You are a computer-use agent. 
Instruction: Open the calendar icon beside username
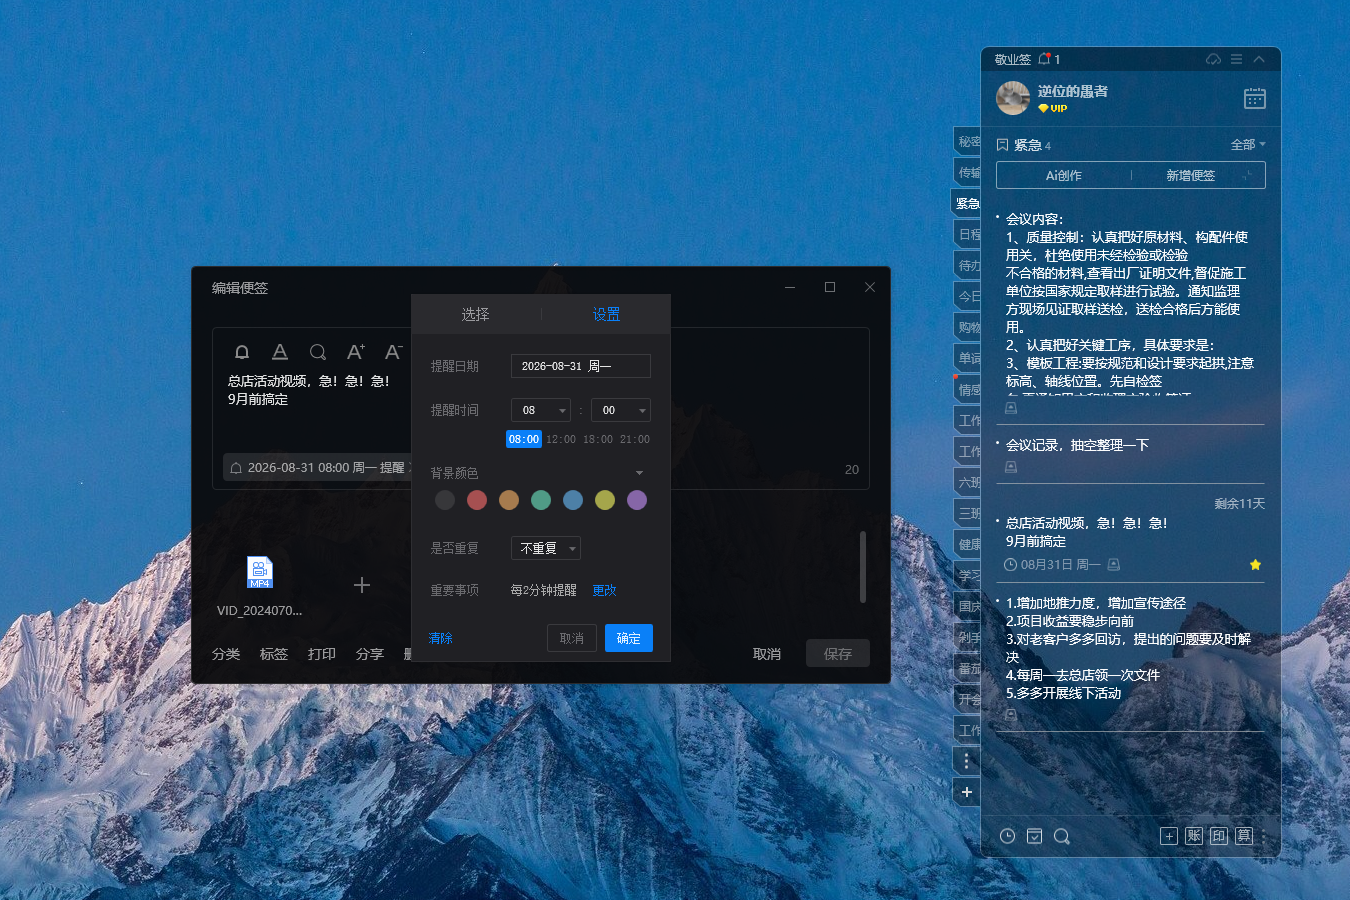1254,98
